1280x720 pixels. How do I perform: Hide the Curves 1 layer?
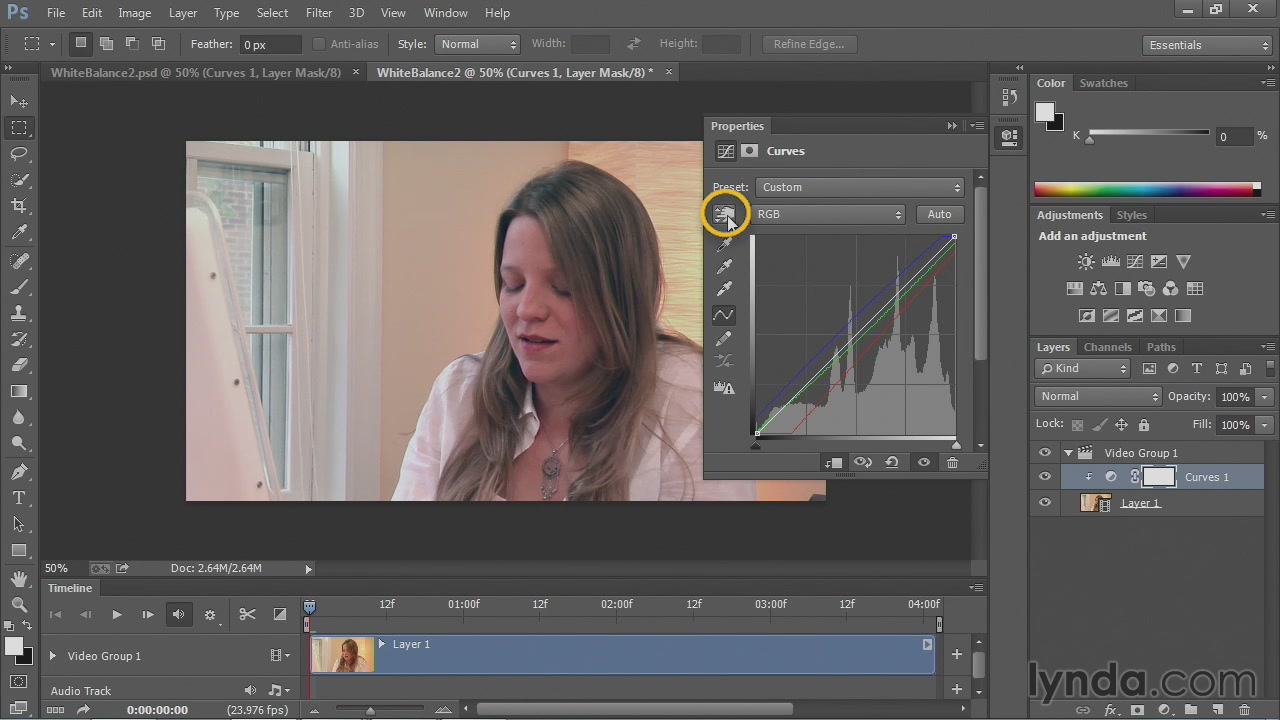[1045, 477]
